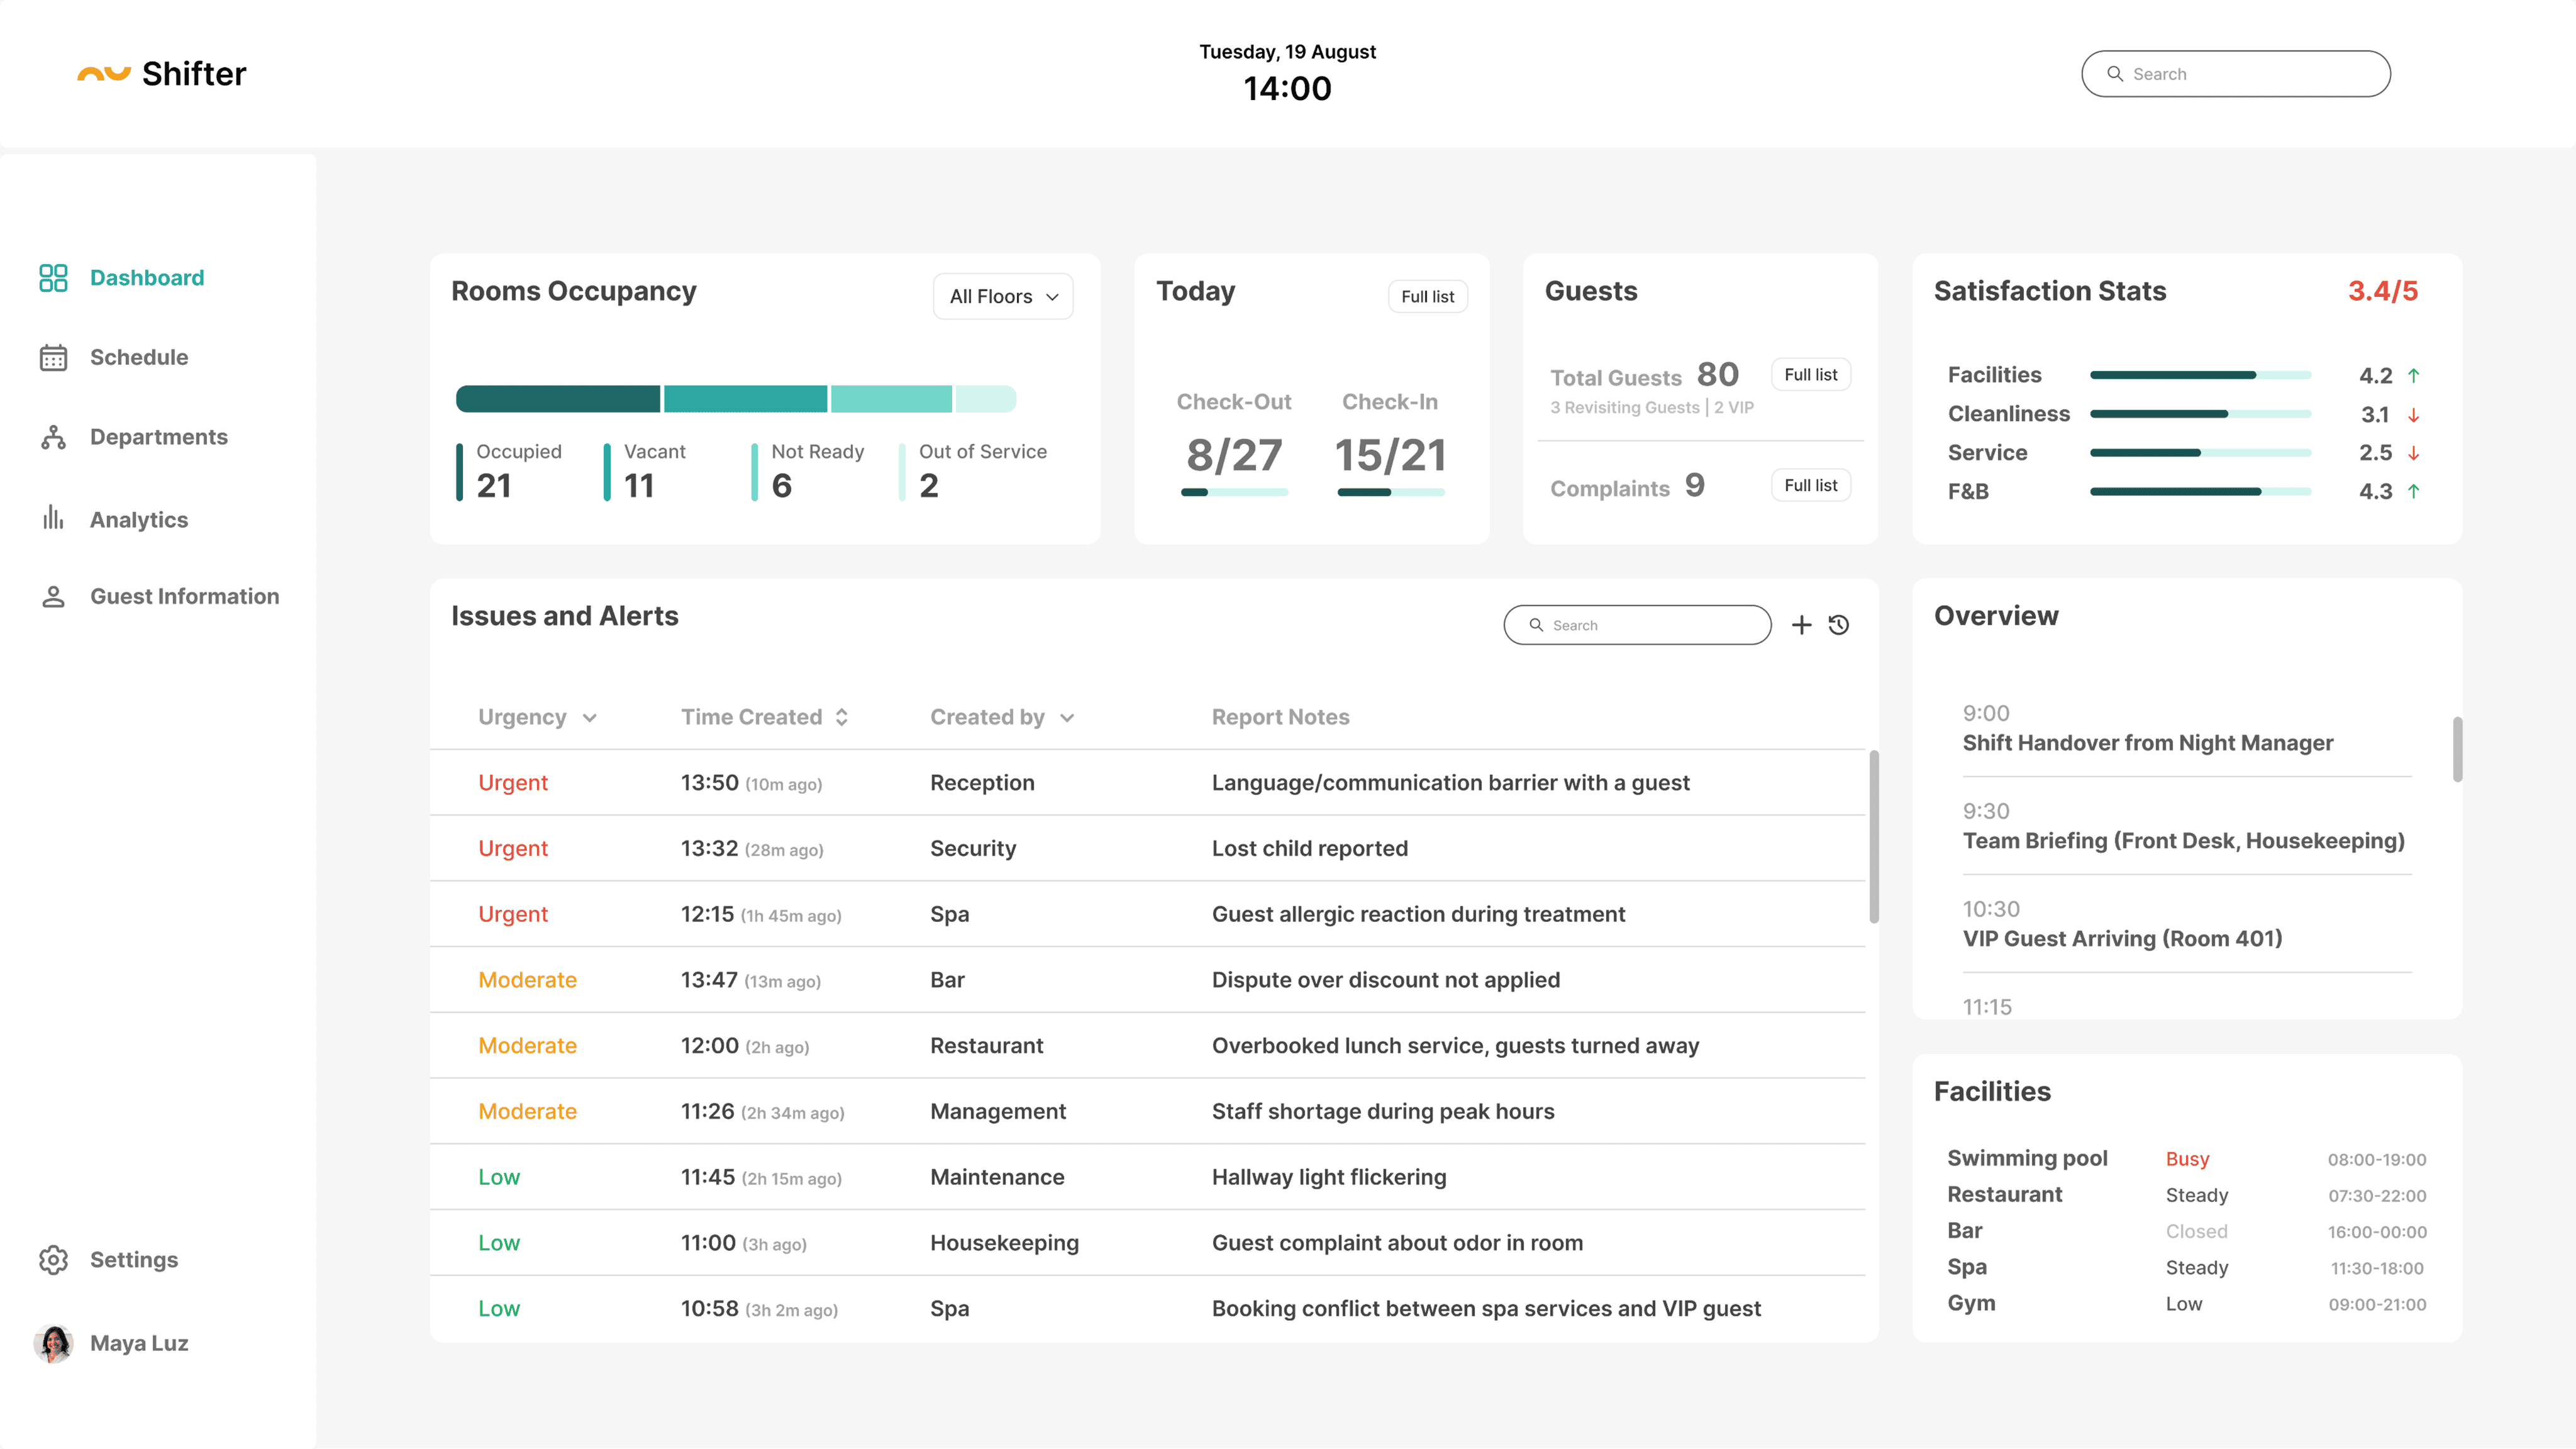This screenshot has width=2576, height=1449.
Task: Click the Issues and Alerts search field
Action: 1637,625
